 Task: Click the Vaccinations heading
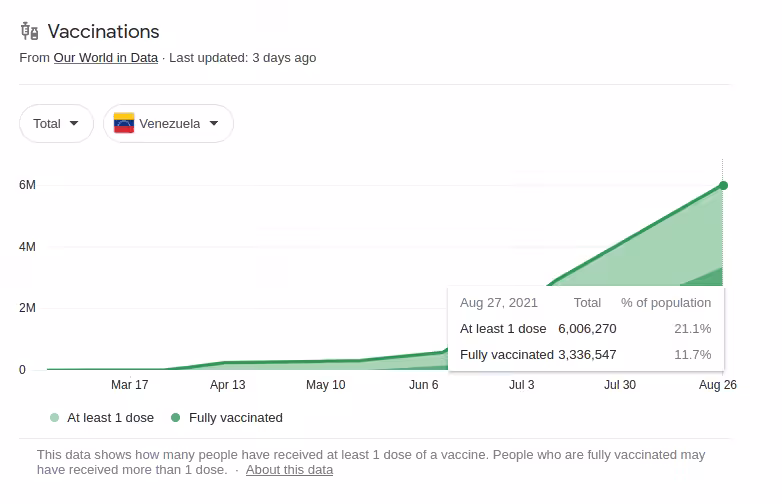coord(103,32)
